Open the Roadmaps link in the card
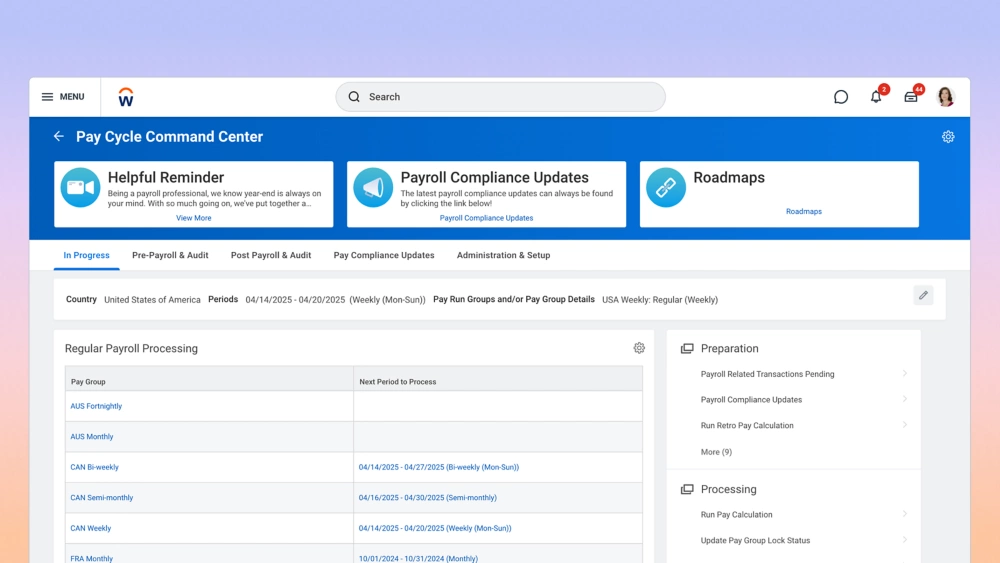Screen dimensions: 1000x563 pyautogui.click(x=803, y=212)
